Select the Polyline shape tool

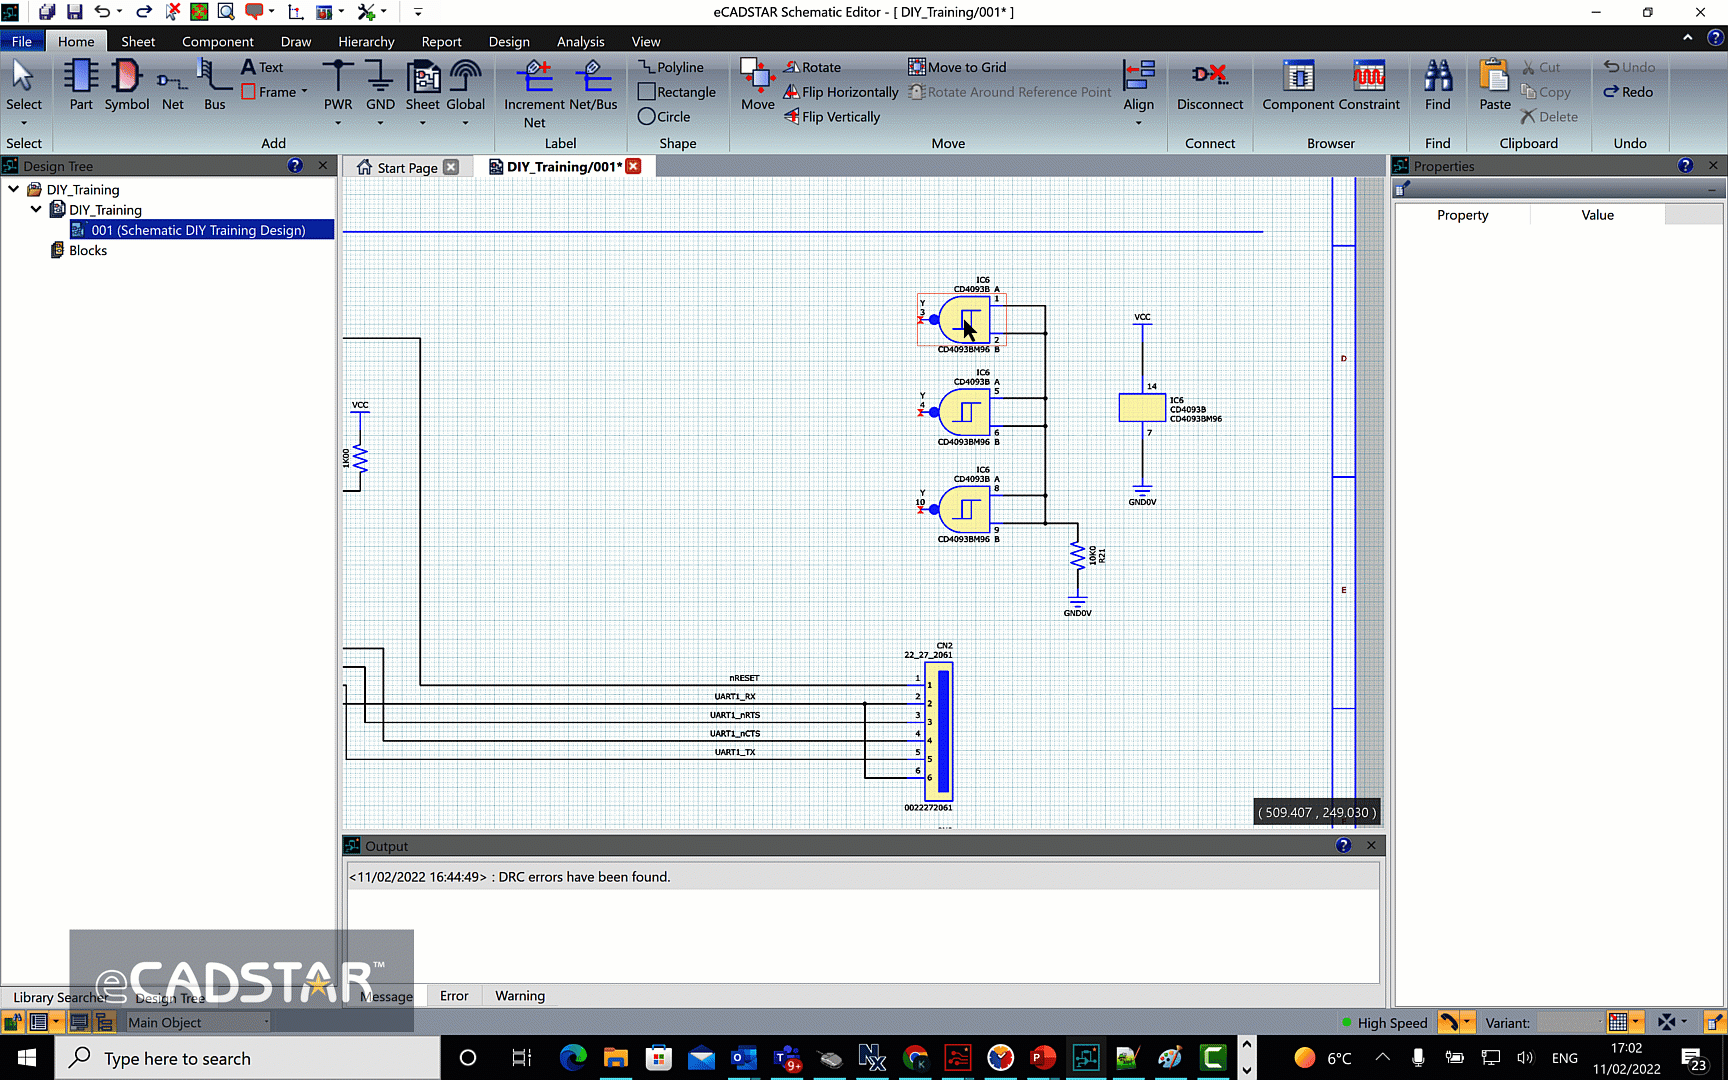(671, 67)
